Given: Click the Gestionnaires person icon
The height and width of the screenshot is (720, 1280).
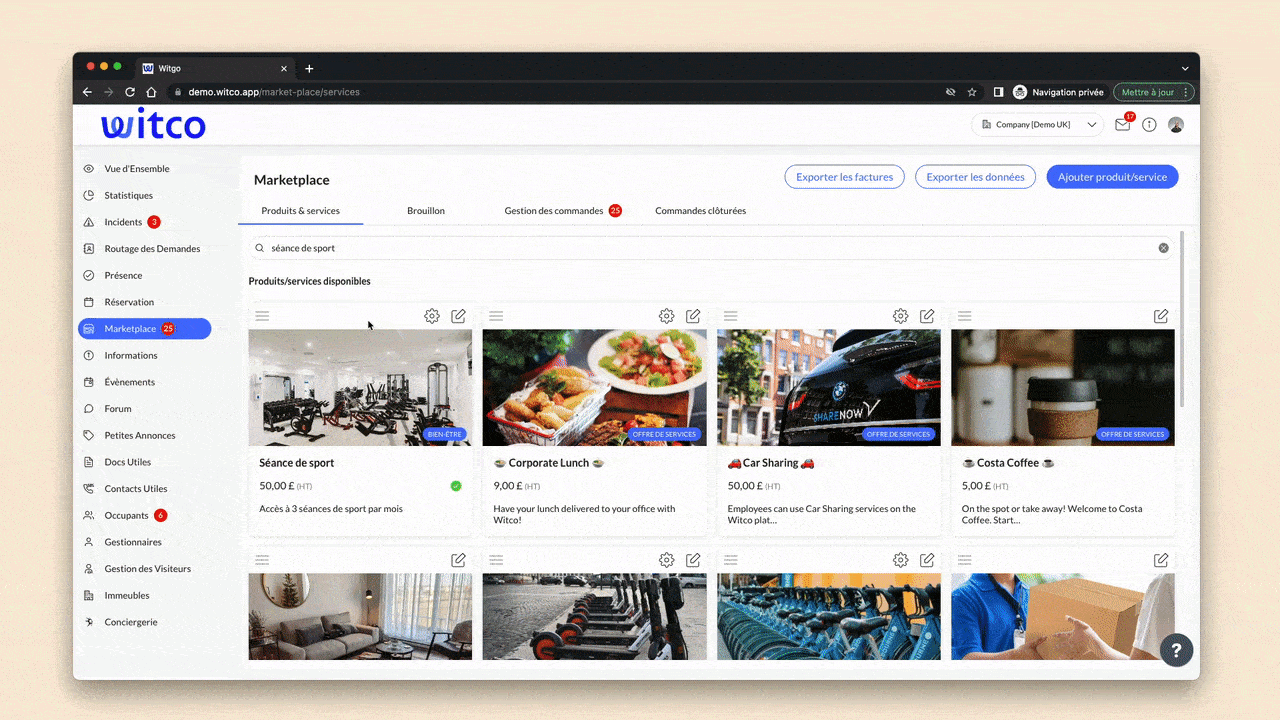Looking at the screenshot, I should 89,542.
